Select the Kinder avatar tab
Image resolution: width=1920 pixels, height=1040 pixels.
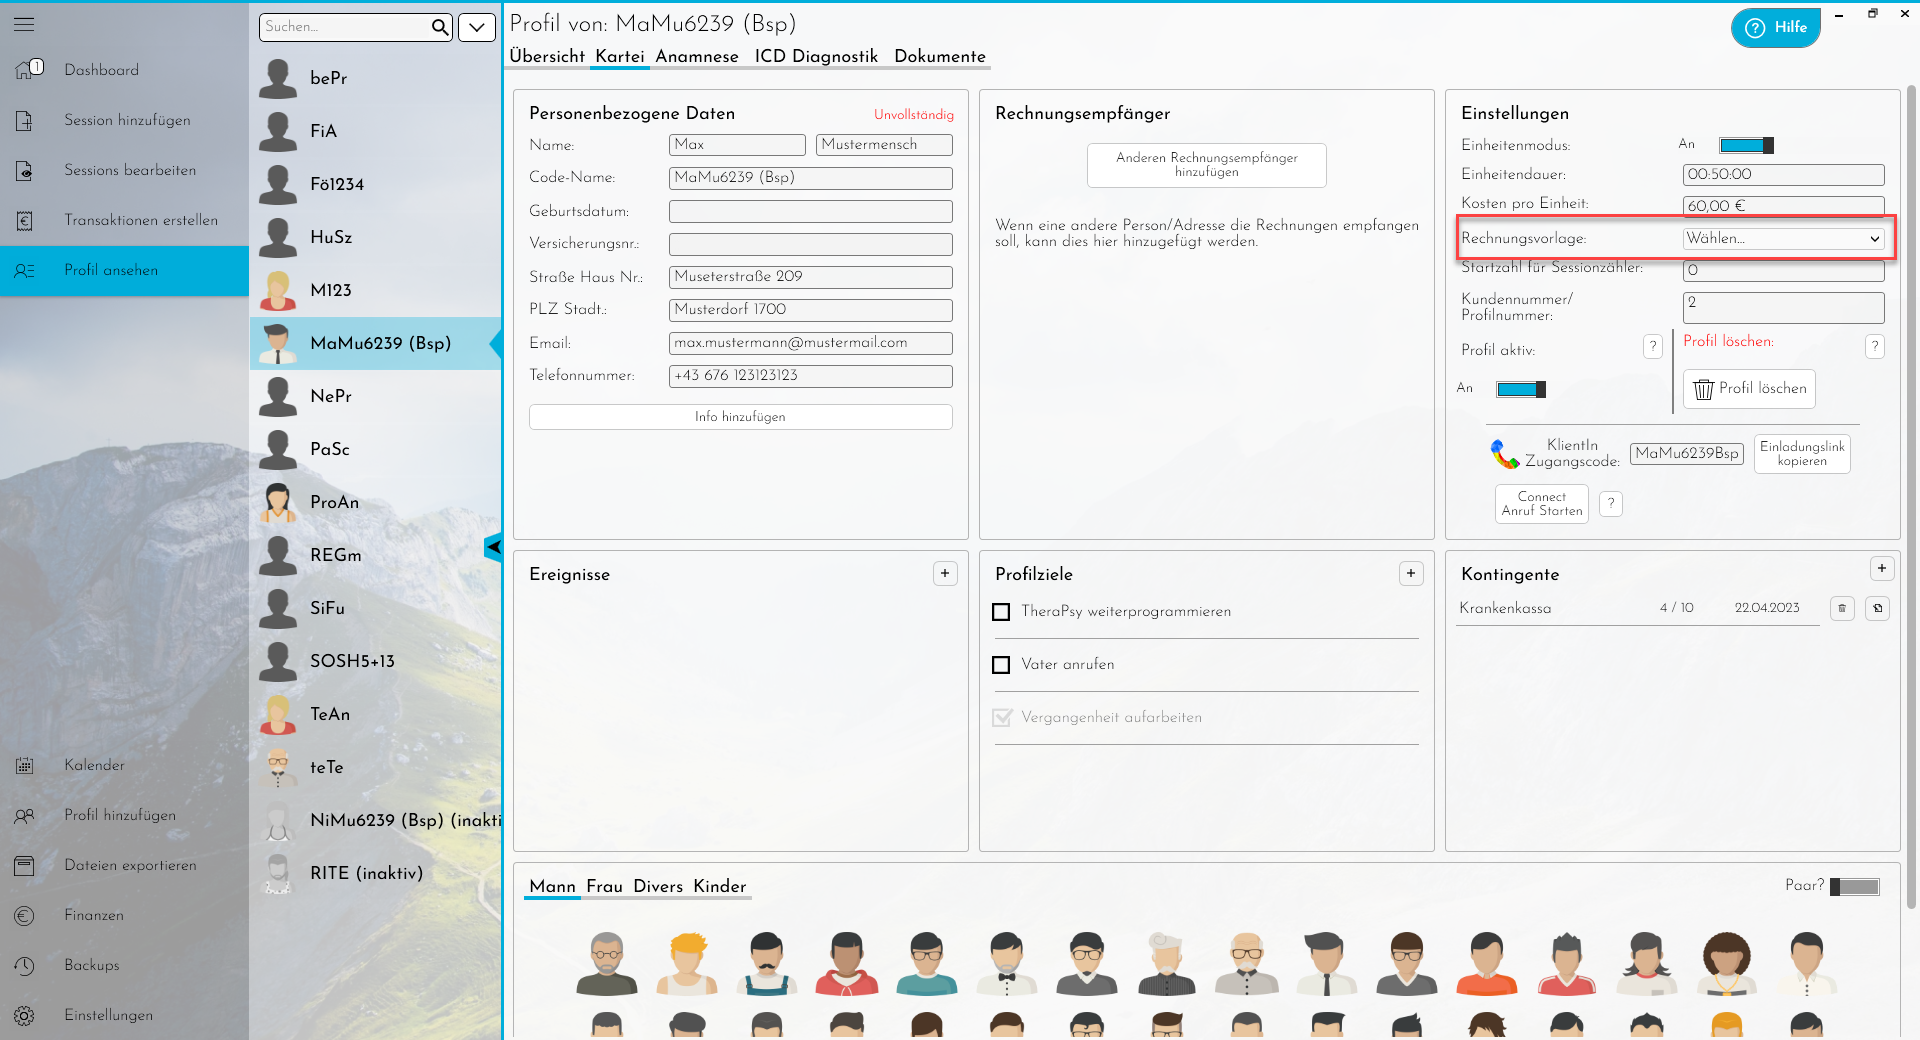720,886
